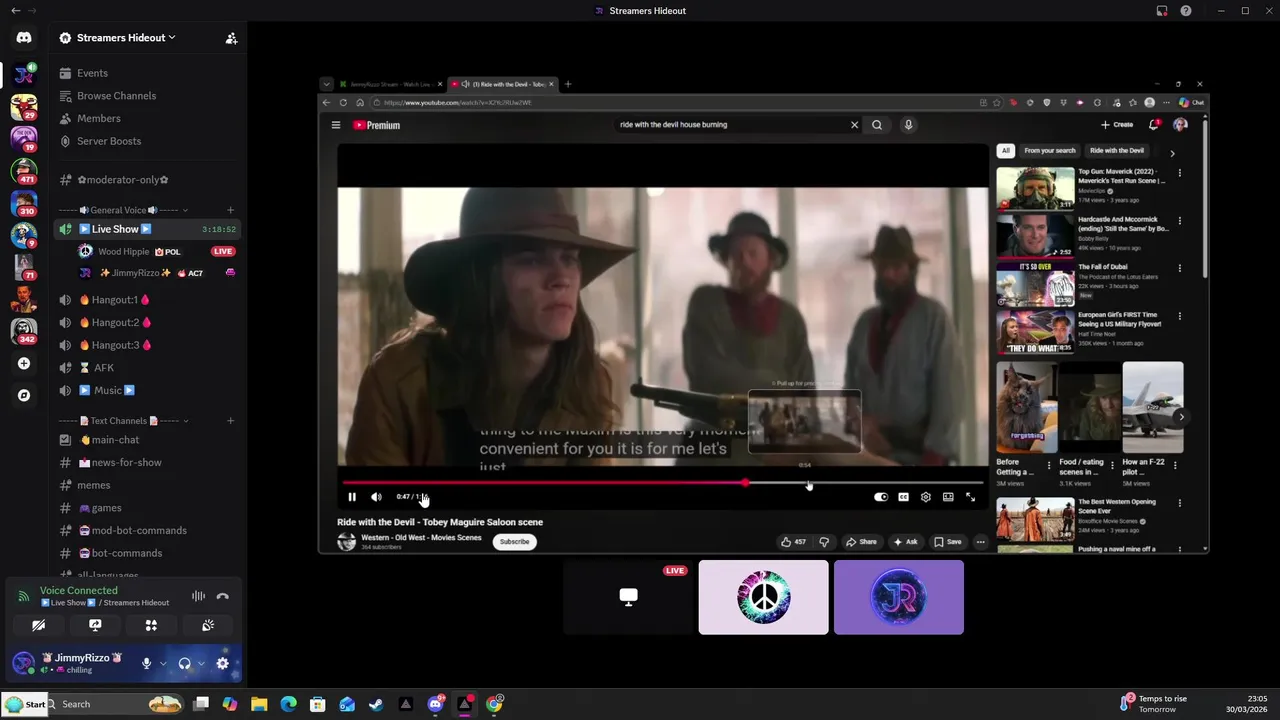Toggle theater mode in the YouTube player
Image resolution: width=1280 pixels, height=720 pixels.
pos(948,497)
